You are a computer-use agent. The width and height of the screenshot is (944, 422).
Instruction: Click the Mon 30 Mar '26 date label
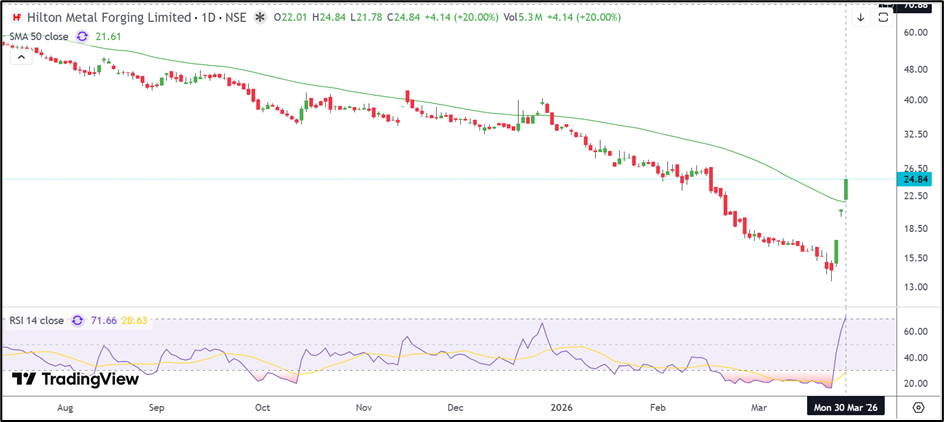pyautogui.click(x=846, y=407)
